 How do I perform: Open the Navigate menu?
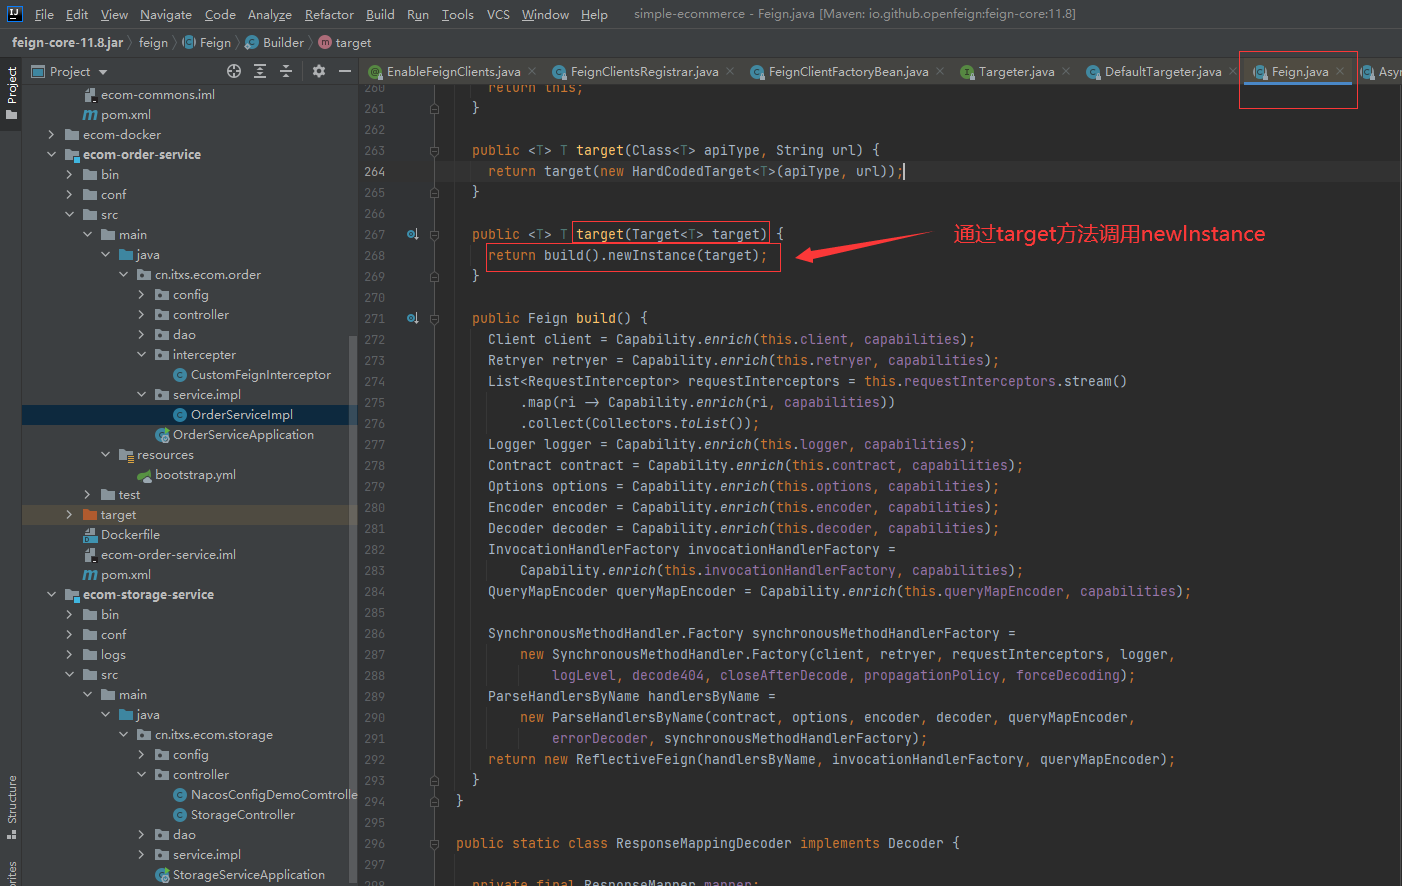[x=165, y=14]
